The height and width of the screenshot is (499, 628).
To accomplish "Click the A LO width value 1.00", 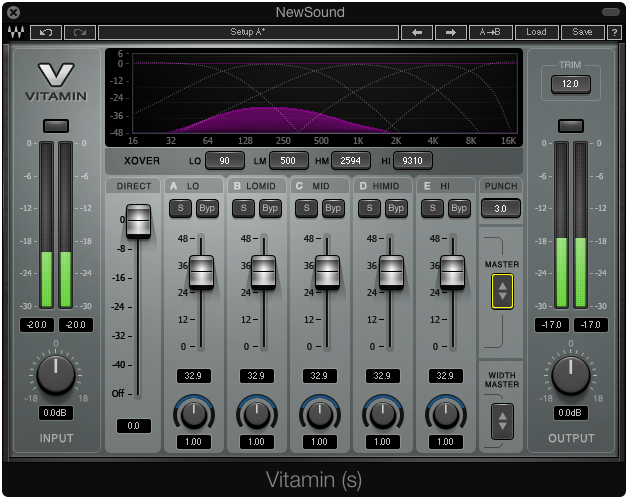I will pyautogui.click(x=193, y=442).
